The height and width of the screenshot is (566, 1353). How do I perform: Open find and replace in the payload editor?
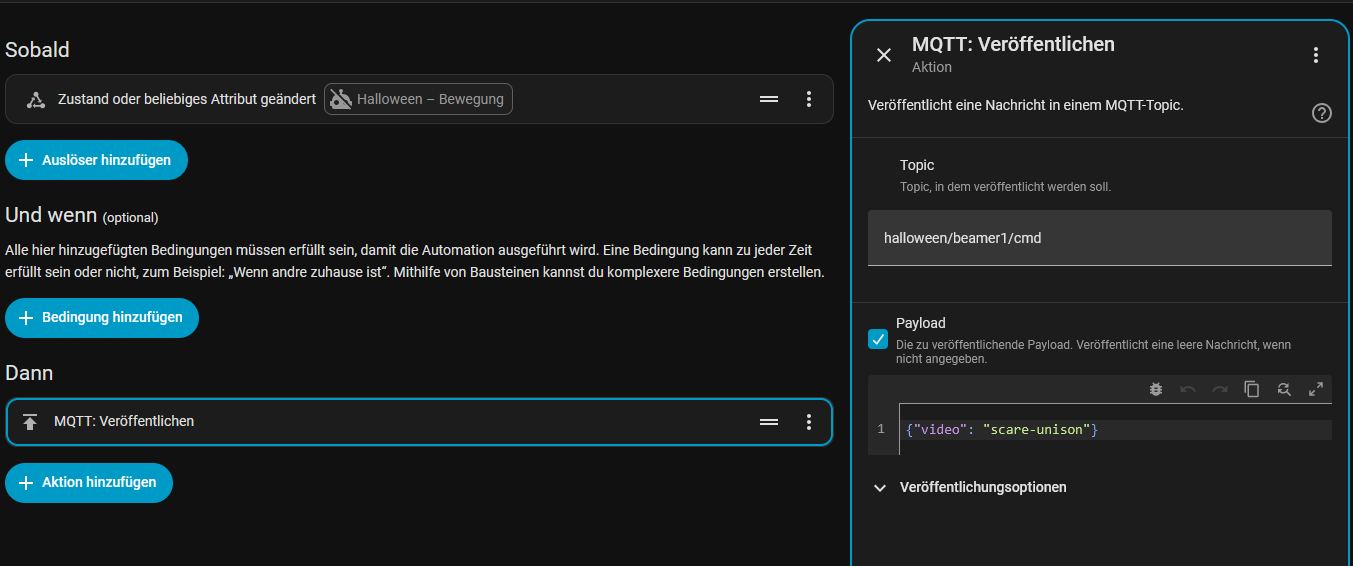[x=1284, y=389]
